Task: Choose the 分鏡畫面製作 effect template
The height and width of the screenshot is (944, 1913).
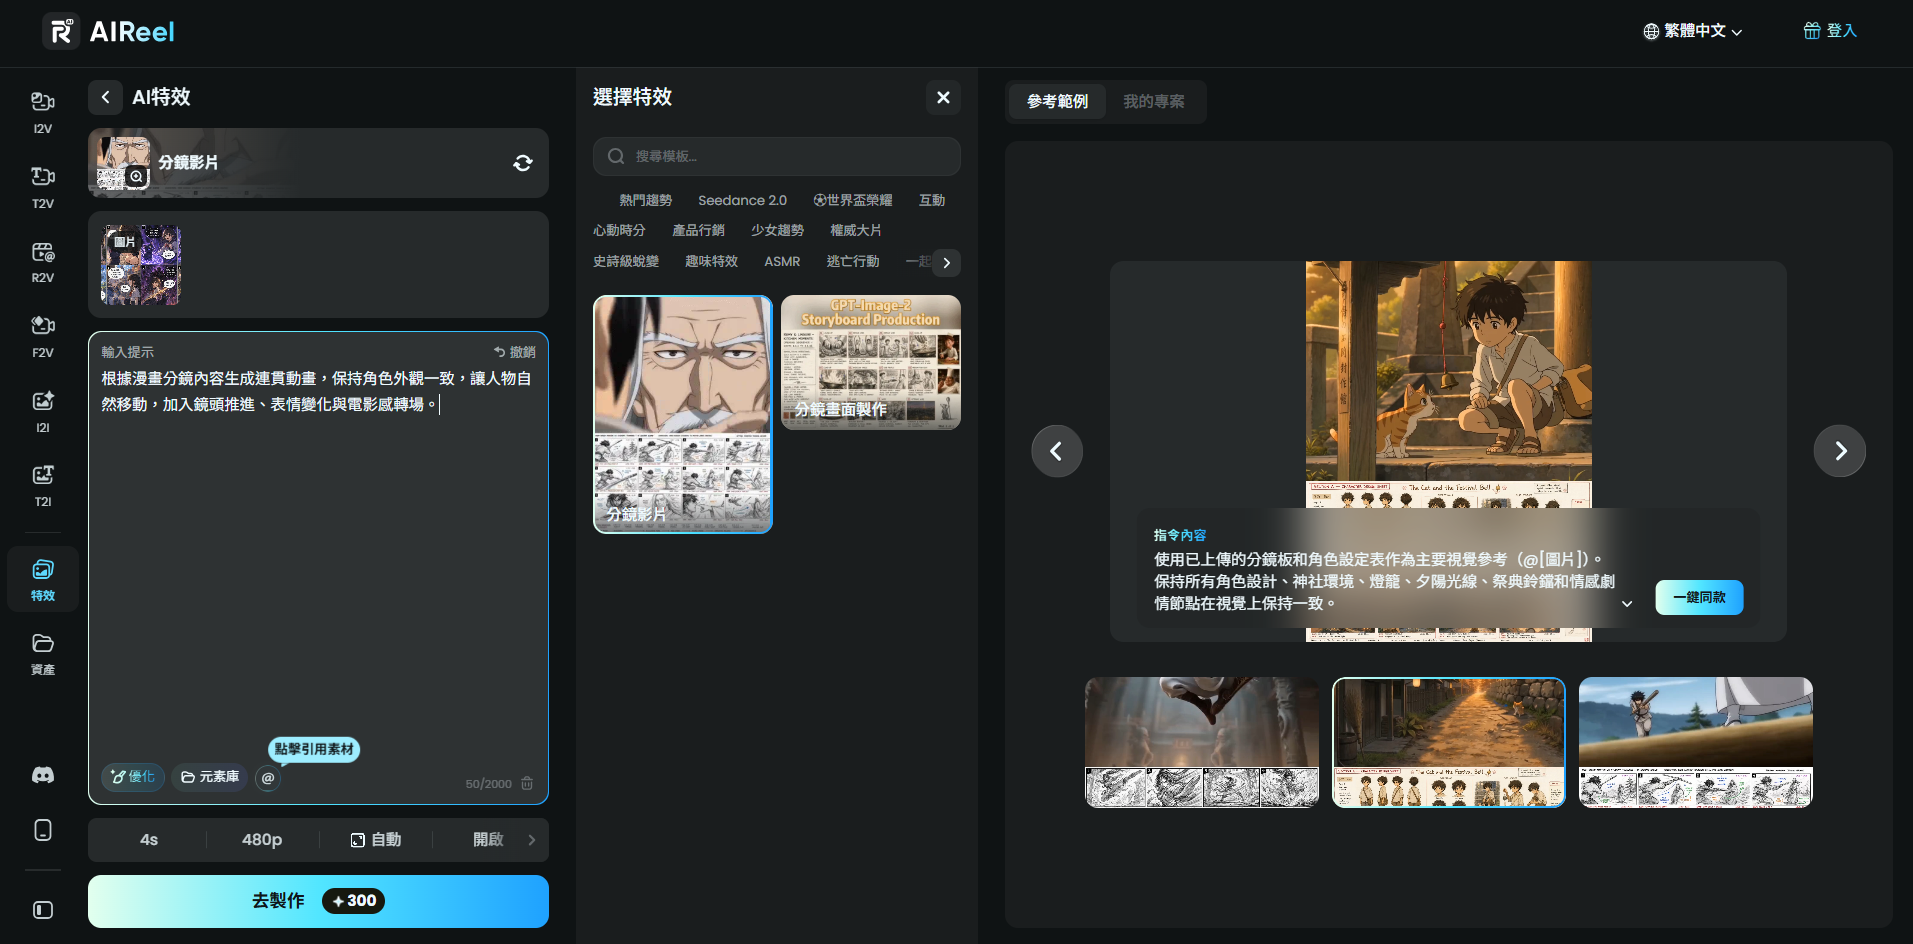Action: pos(871,362)
